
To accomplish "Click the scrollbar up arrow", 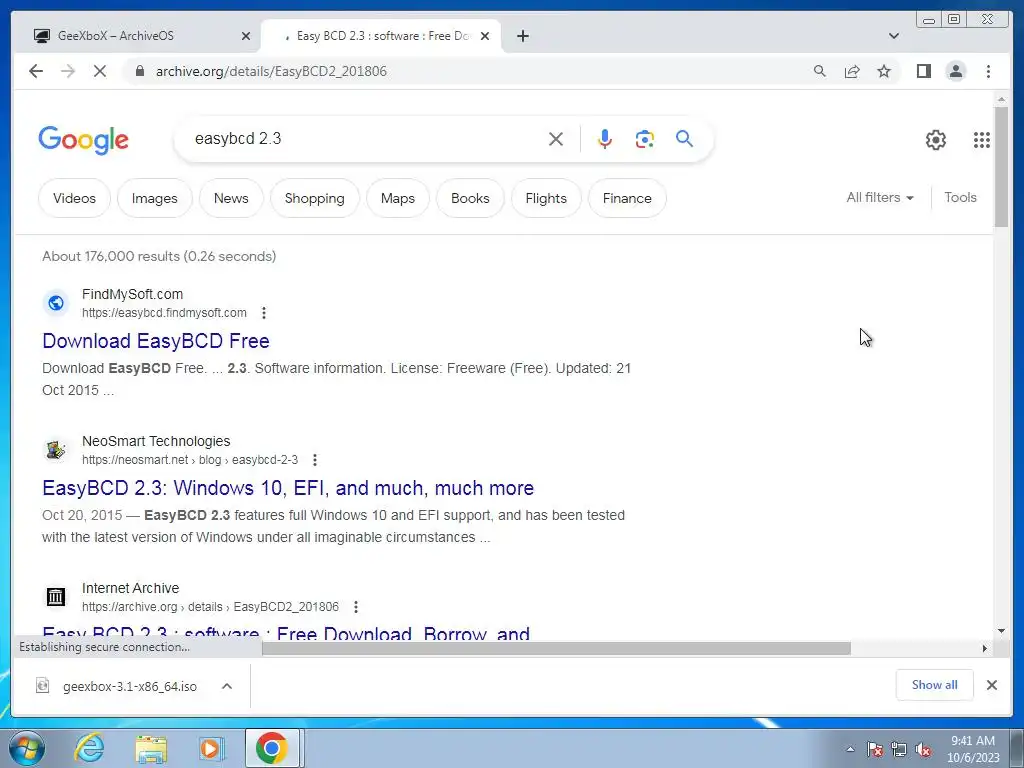I will click(x=1001, y=99).
